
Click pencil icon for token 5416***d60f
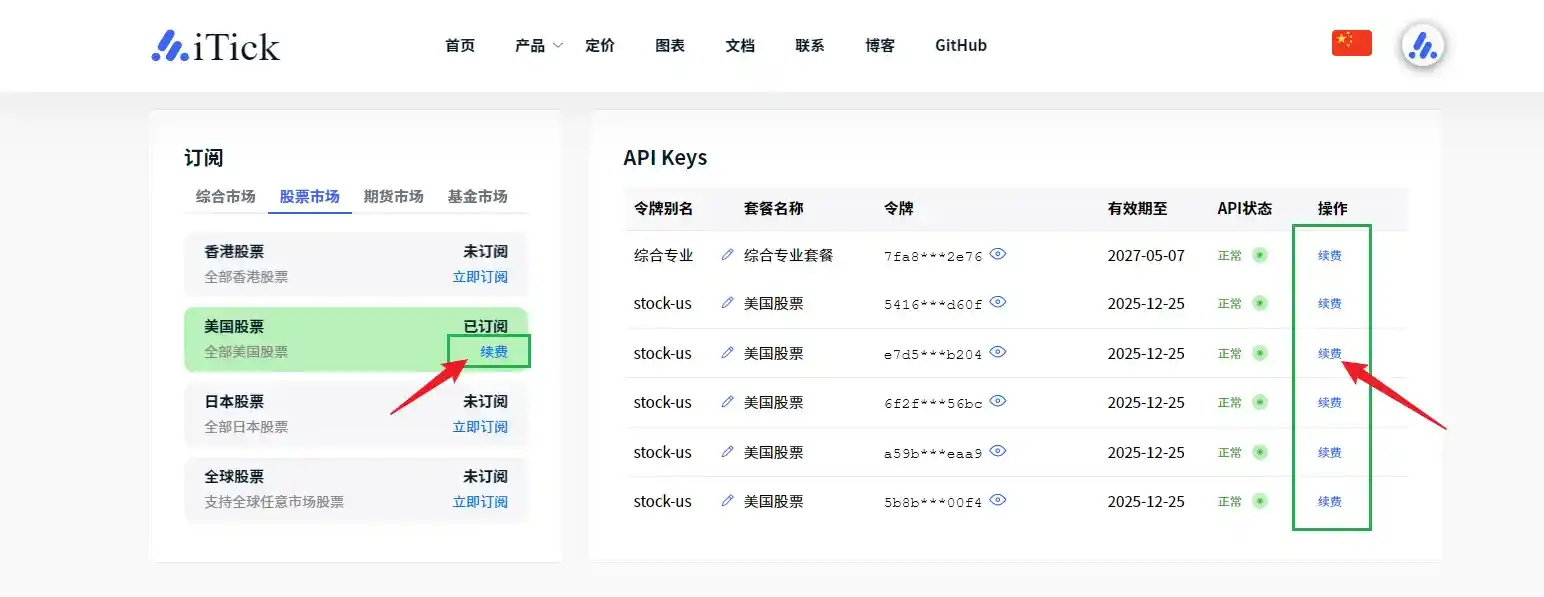click(x=727, y=303)
